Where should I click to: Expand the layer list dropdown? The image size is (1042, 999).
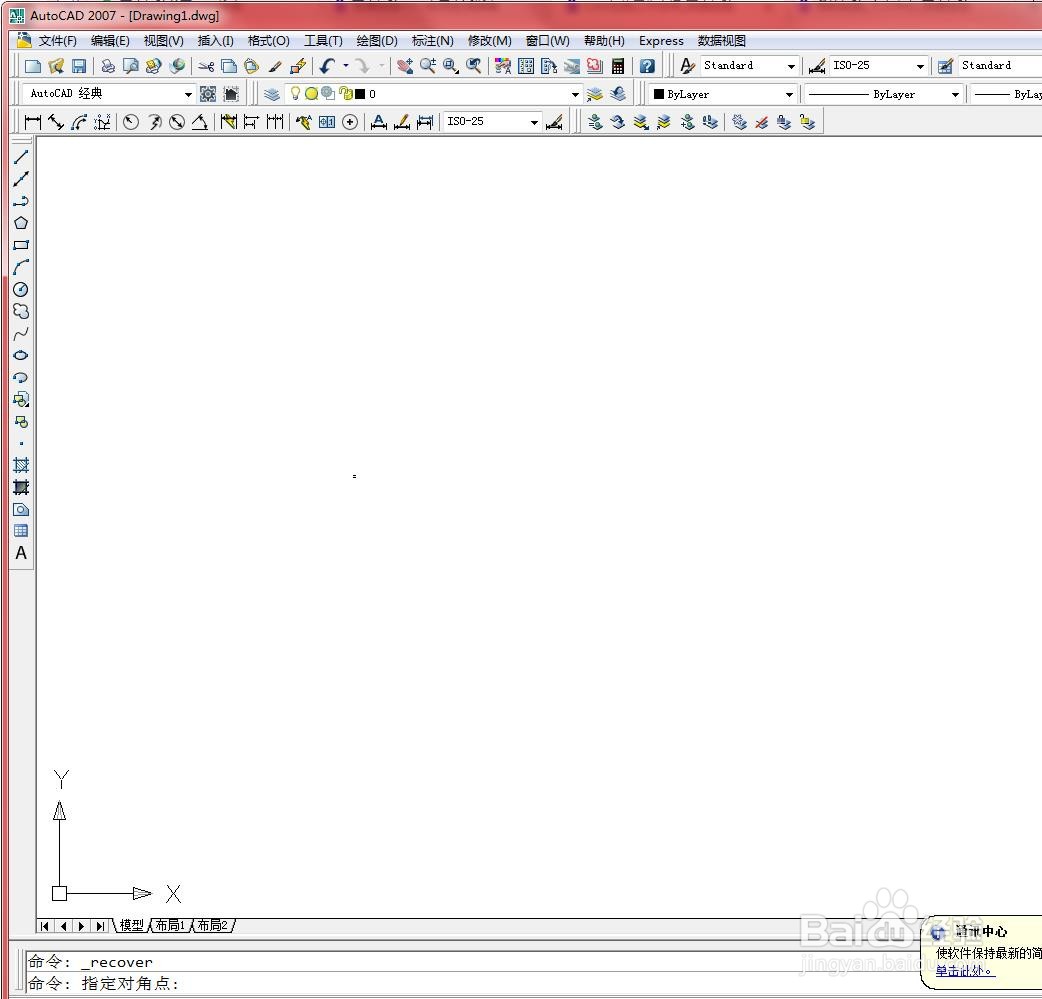pos(575,94)
